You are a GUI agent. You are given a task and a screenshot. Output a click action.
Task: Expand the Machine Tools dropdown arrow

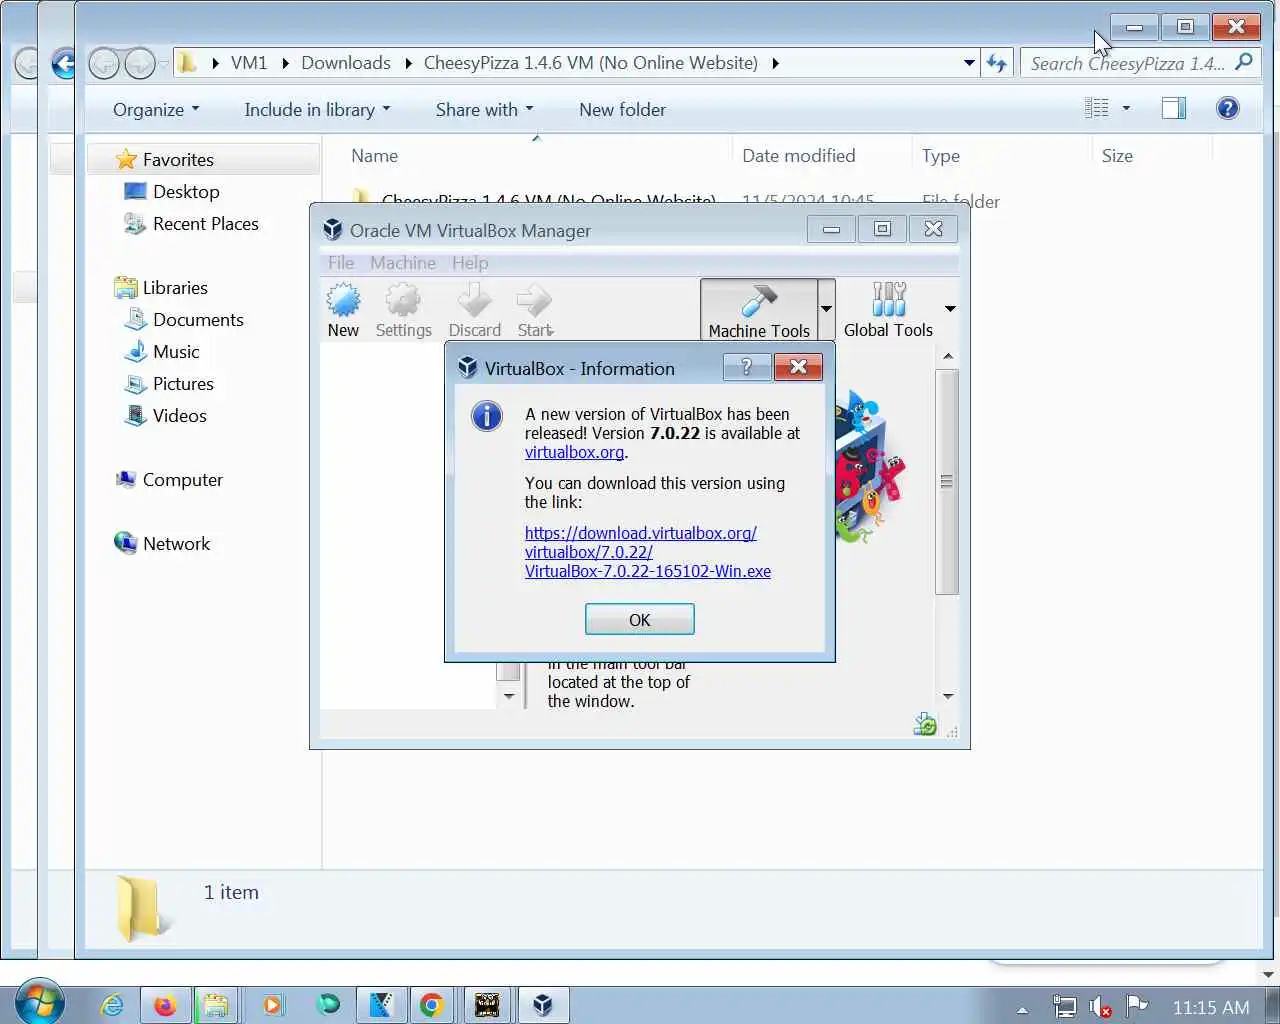[x=826, y=309]
